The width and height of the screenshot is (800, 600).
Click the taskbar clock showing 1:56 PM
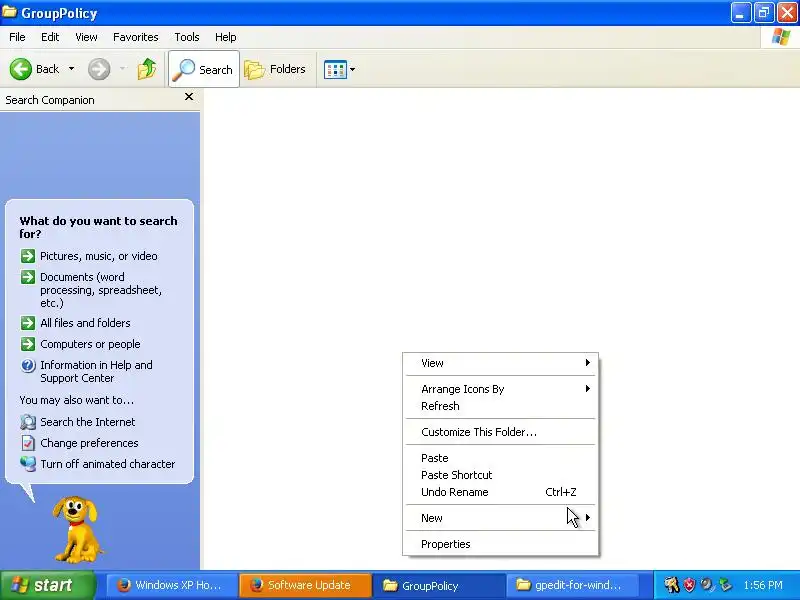pos(763,585)
